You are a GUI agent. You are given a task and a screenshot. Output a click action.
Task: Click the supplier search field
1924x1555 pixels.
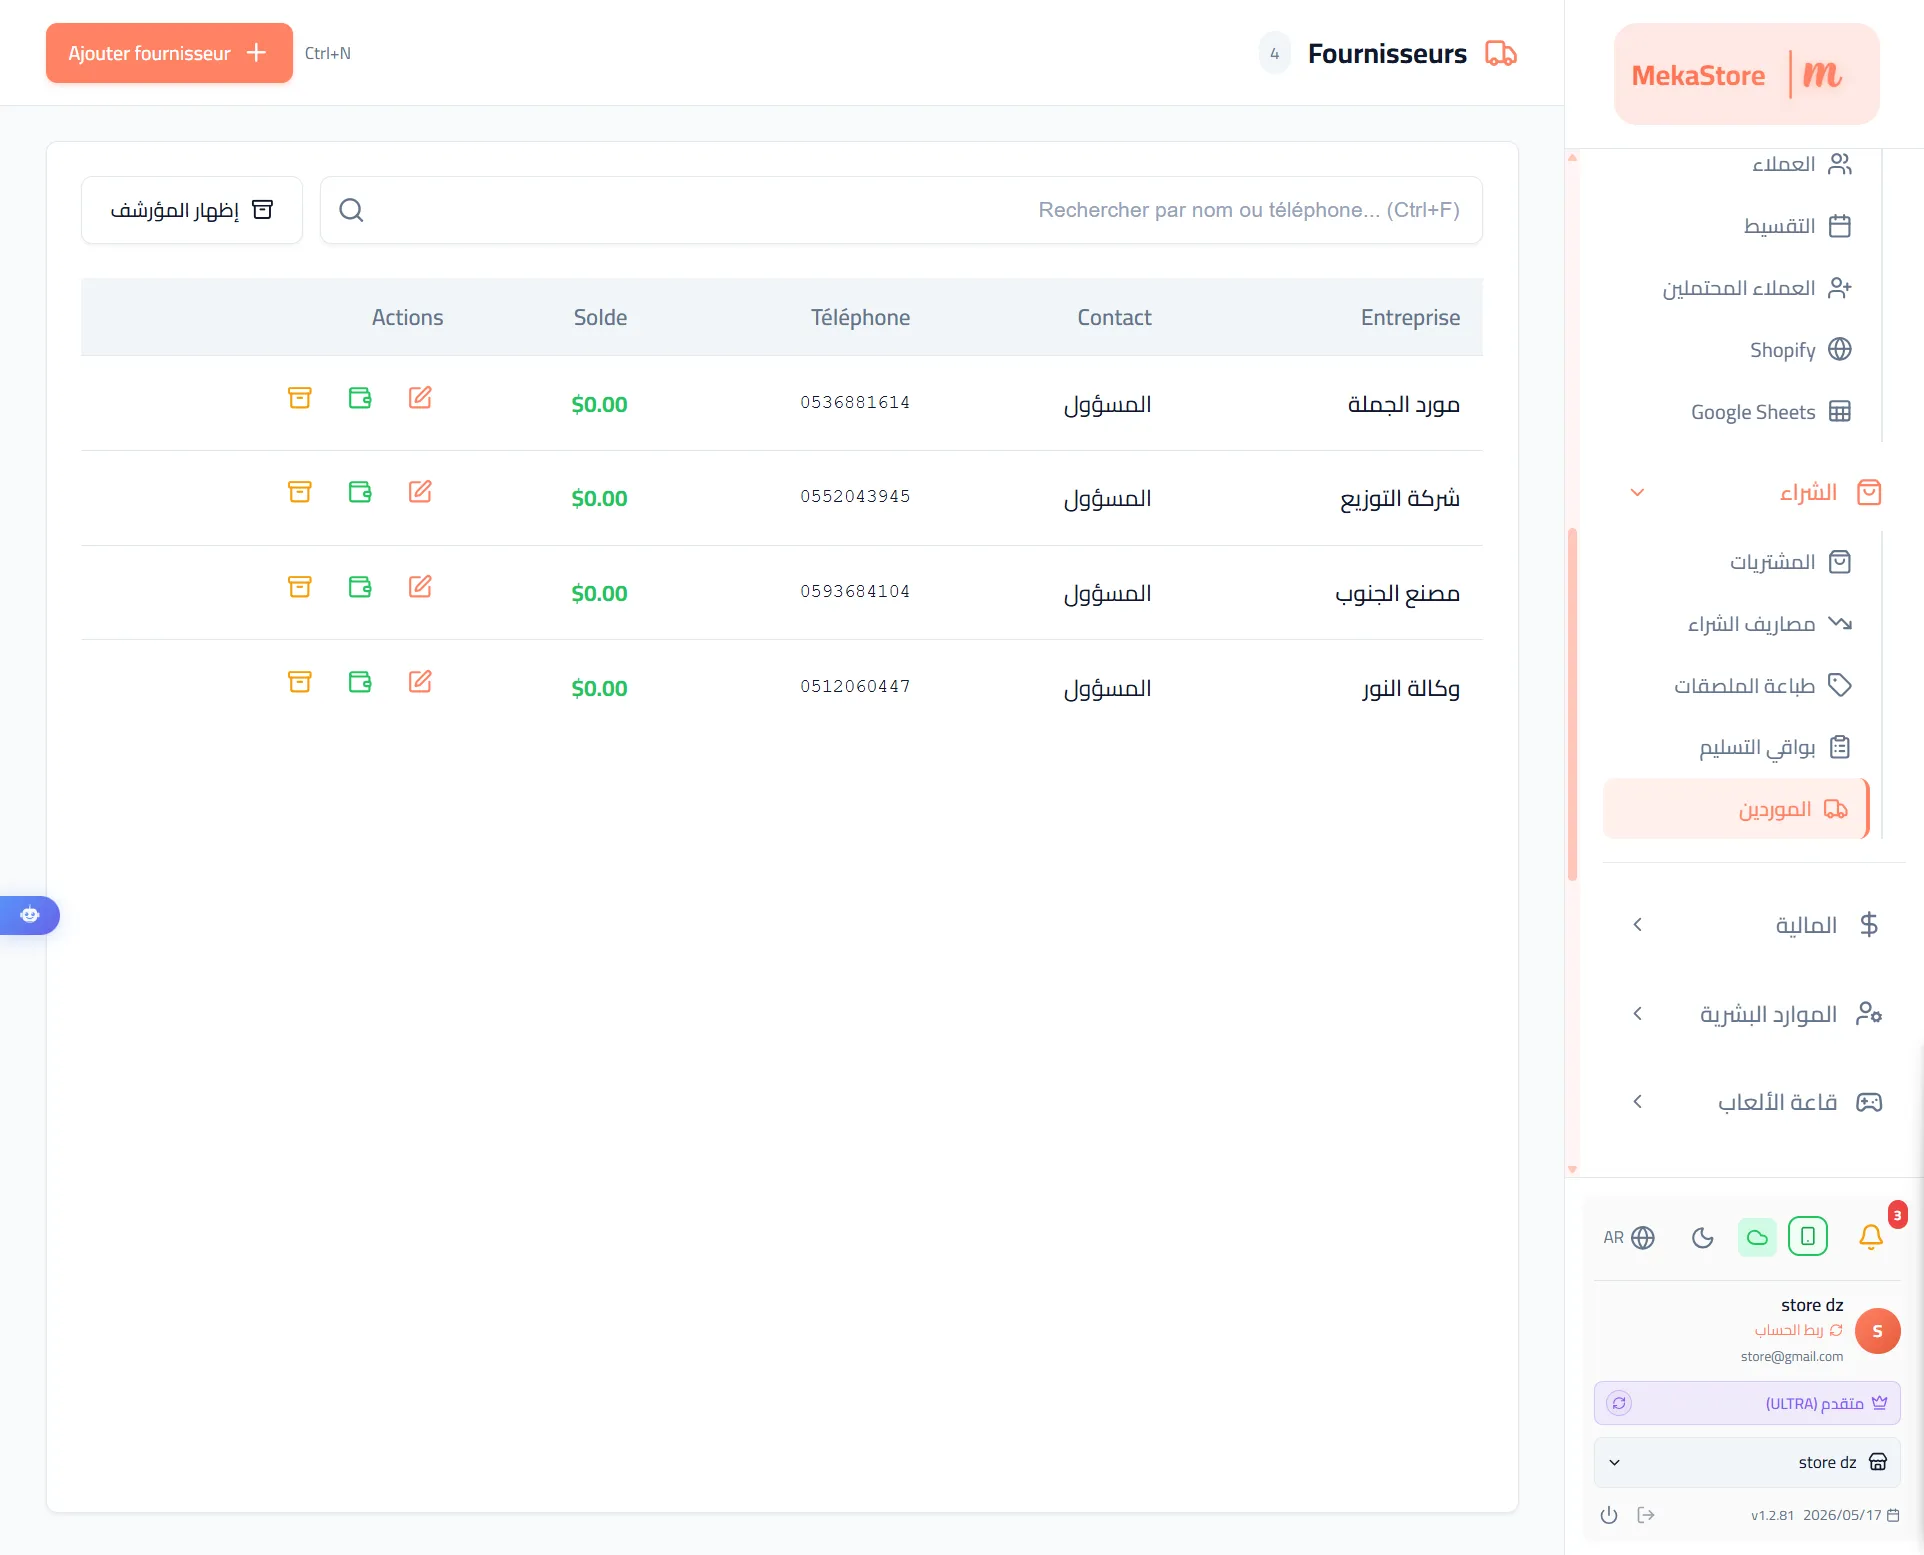901,210
